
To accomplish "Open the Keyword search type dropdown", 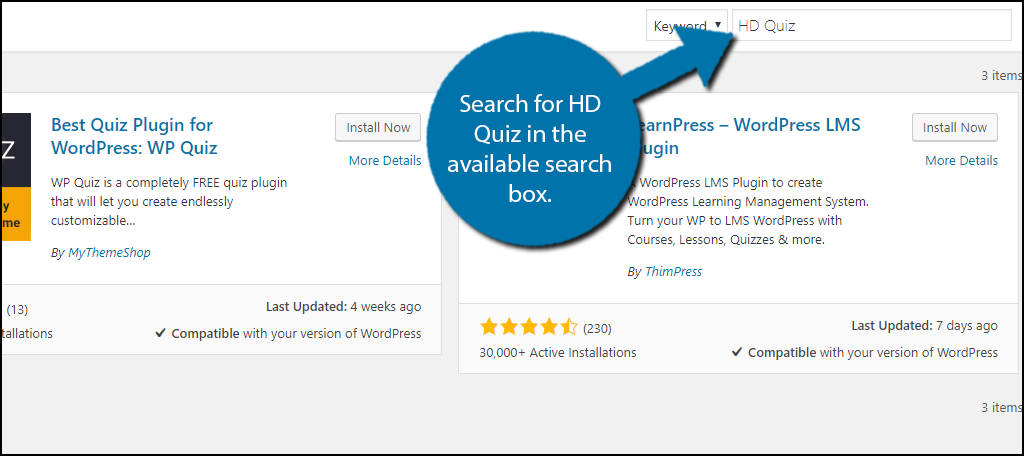I will [687, 25].
